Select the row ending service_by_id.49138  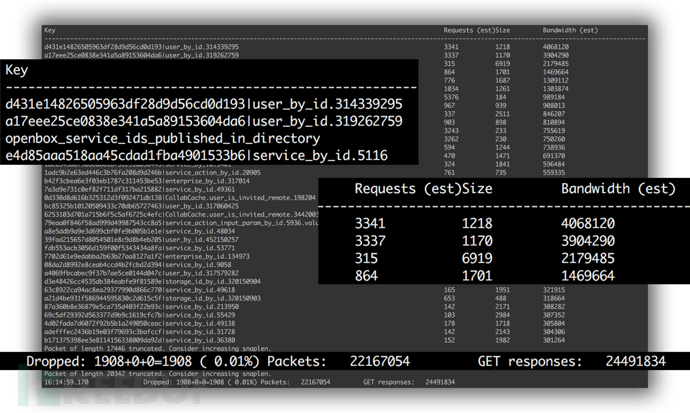[x=139, y=323]
